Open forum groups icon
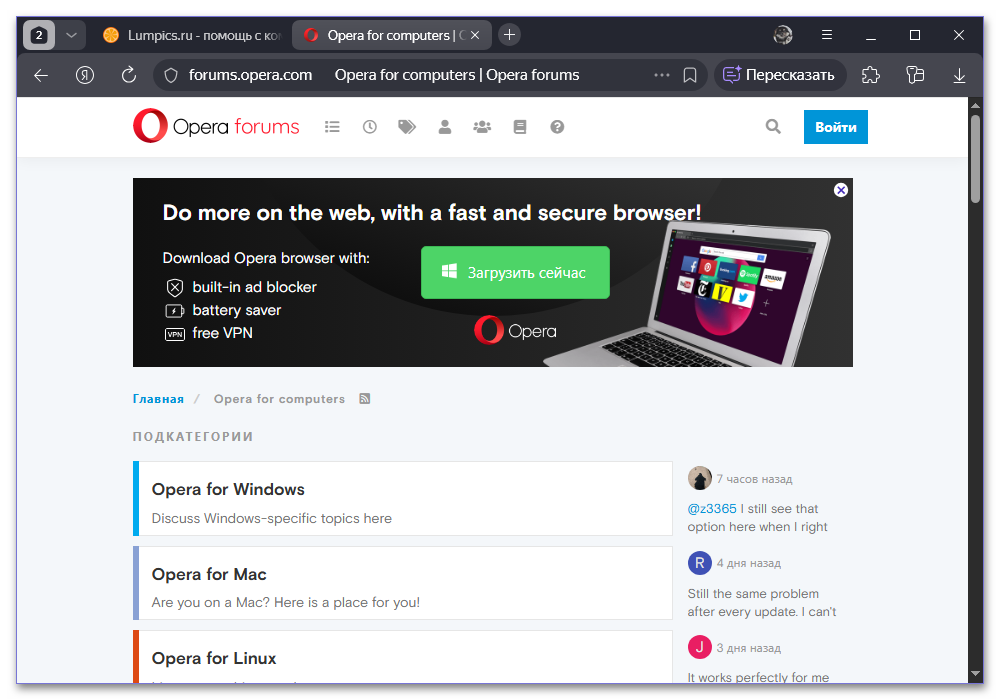Viewport: 1000px width, 700px height. (482, 127)
